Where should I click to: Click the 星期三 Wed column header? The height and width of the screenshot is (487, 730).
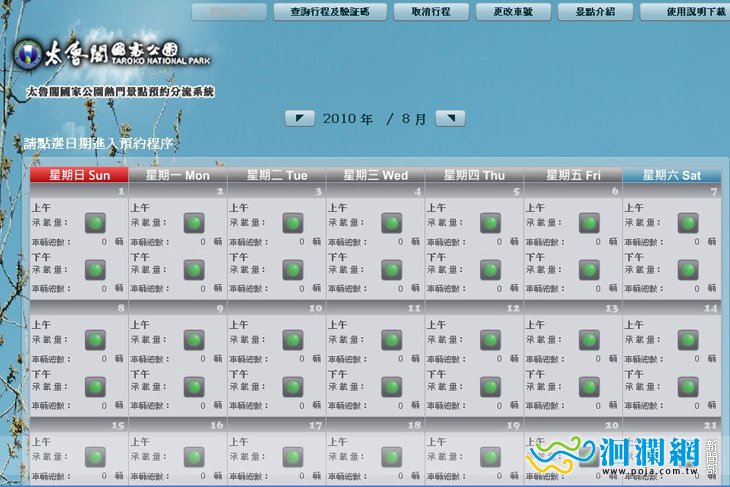pos(375,175)
